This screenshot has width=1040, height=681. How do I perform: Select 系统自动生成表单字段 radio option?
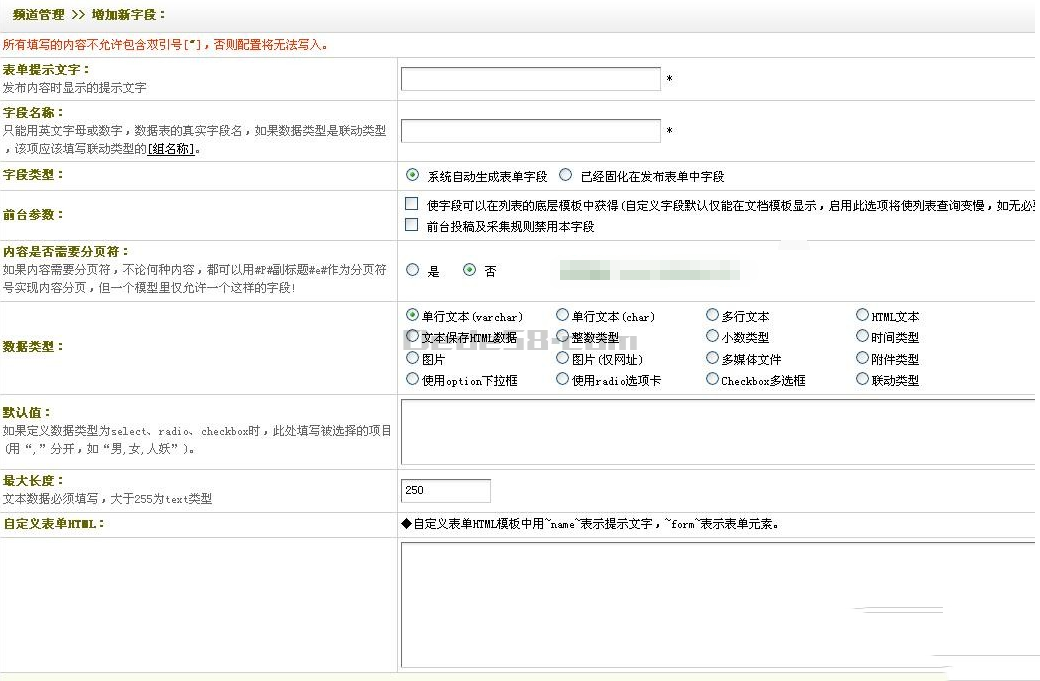pyautogui.click(x=412, y=175)
